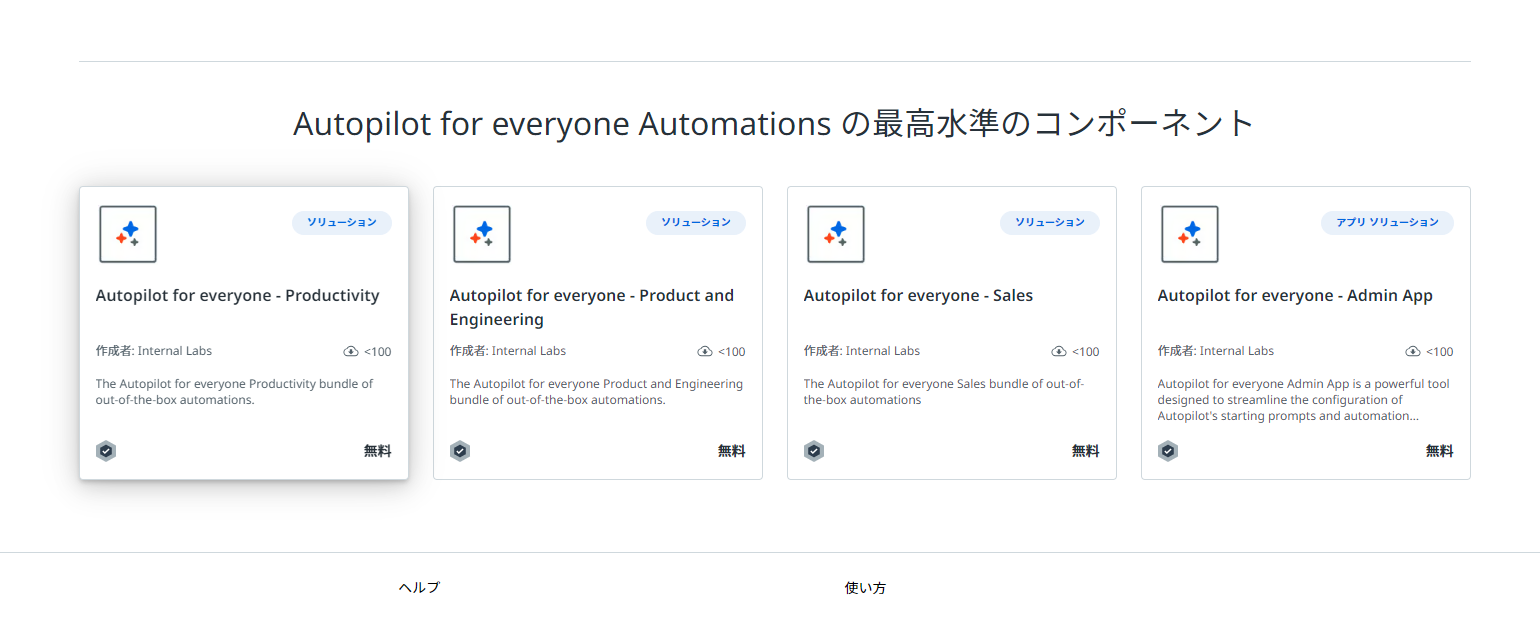The width and height of the screenshot is (1540, 618).
Task: Click the Autopilot logo on the Productivity card
Action: [x=127, y=233]
